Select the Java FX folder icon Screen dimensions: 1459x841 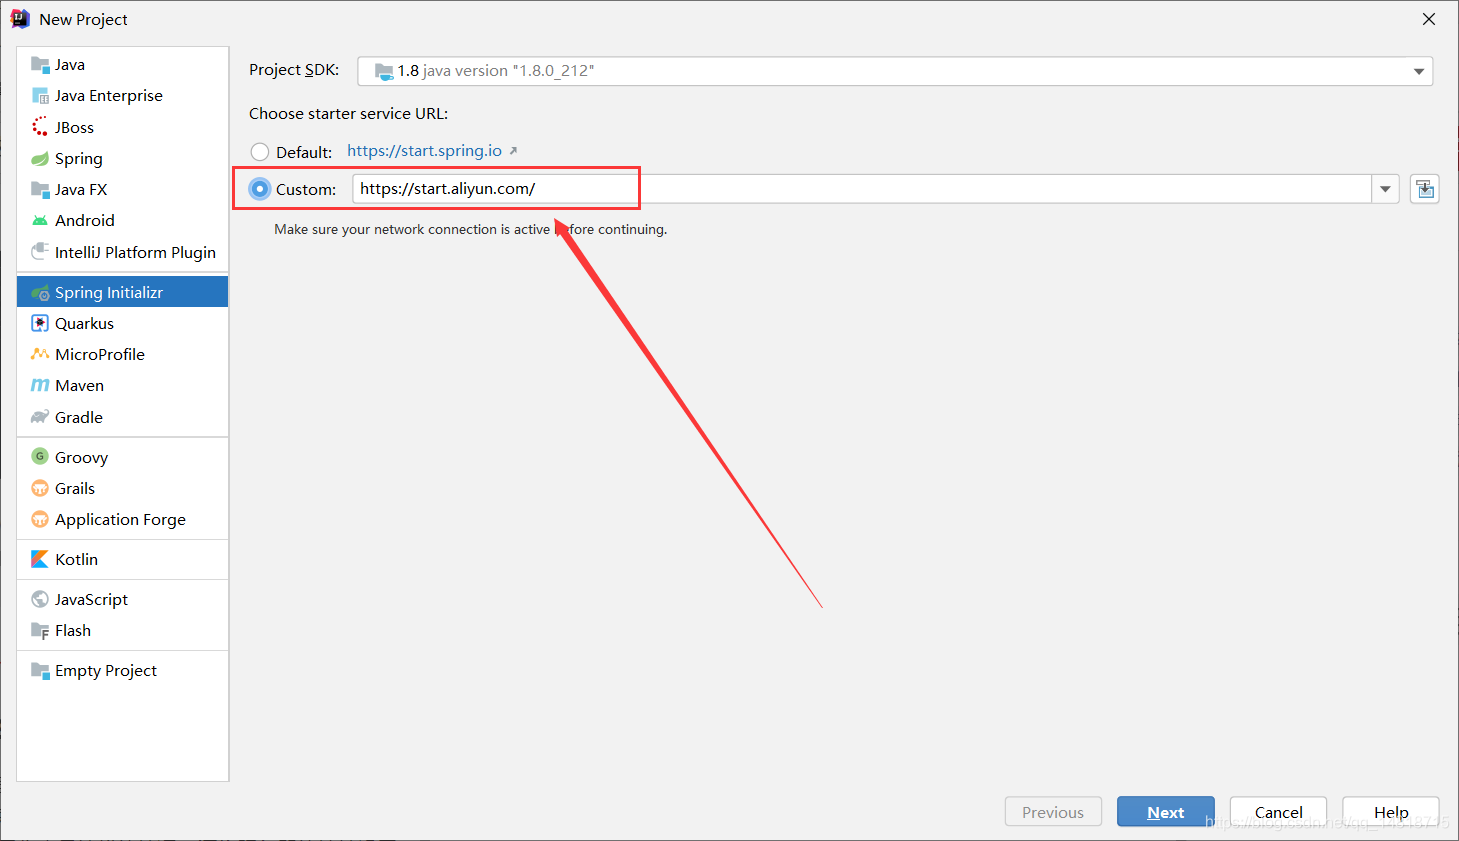point(40,189)
